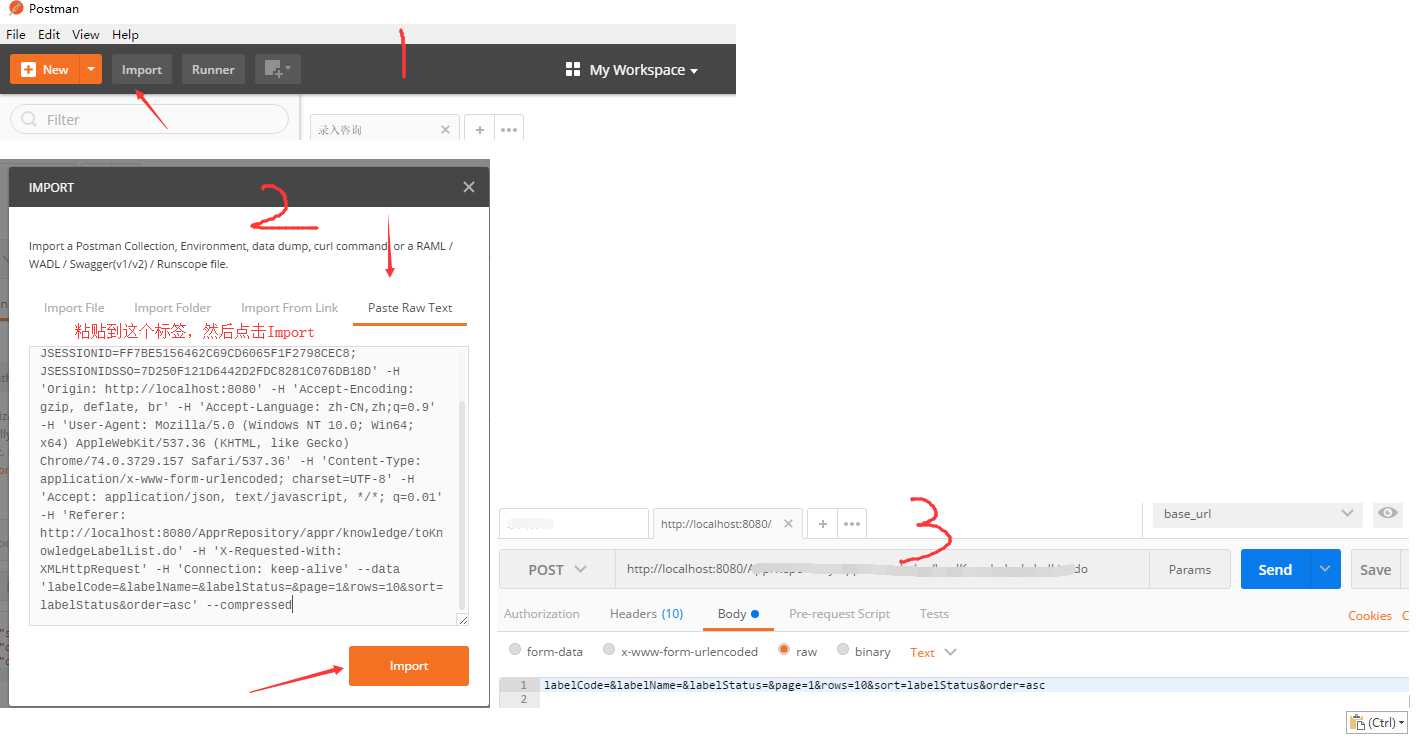Open the Tests tab
The height and width of the screenshot is (738, 1416).
pyautogui.click(x=934, y=614)
